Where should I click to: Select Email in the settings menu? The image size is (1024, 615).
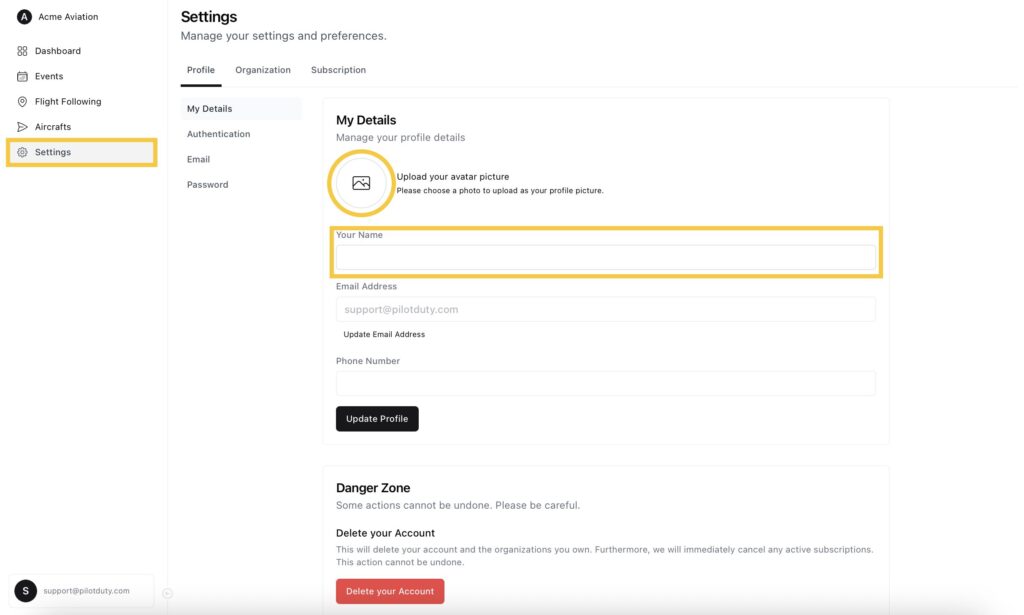click(198, 158)
